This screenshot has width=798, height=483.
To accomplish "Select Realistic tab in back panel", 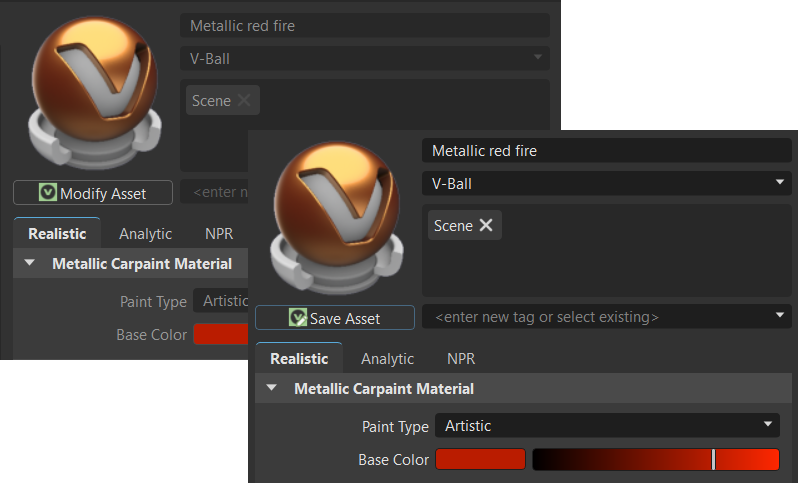I will pos(57,233).
